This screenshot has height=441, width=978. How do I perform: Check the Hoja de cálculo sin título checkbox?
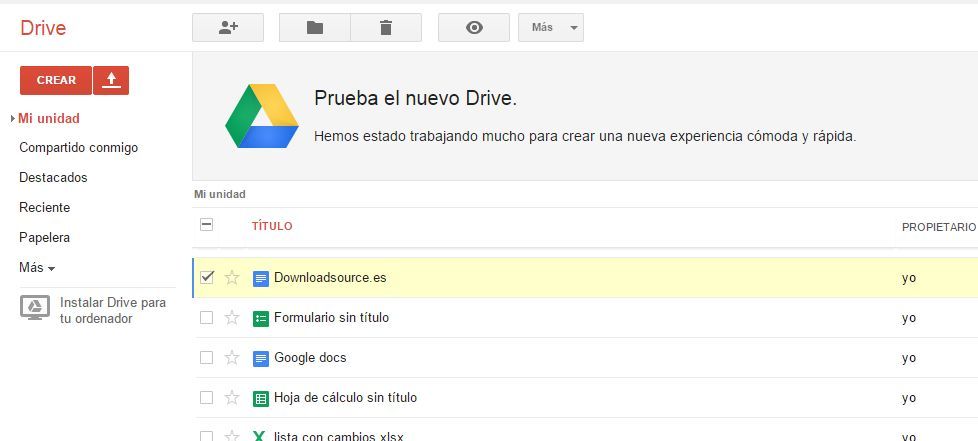click(x=206, y=397)
